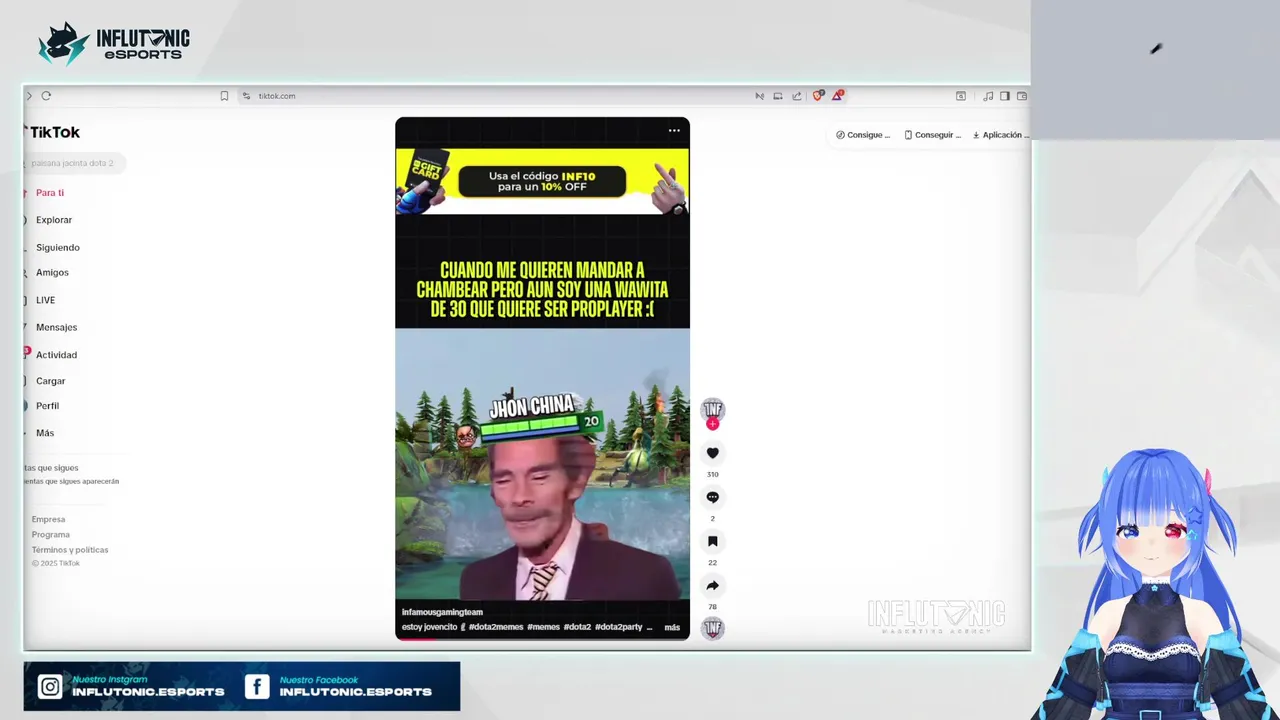Viewport: 1280px width, 720px height.
Task: View Actividad notifications
Action: coord(56,355)
